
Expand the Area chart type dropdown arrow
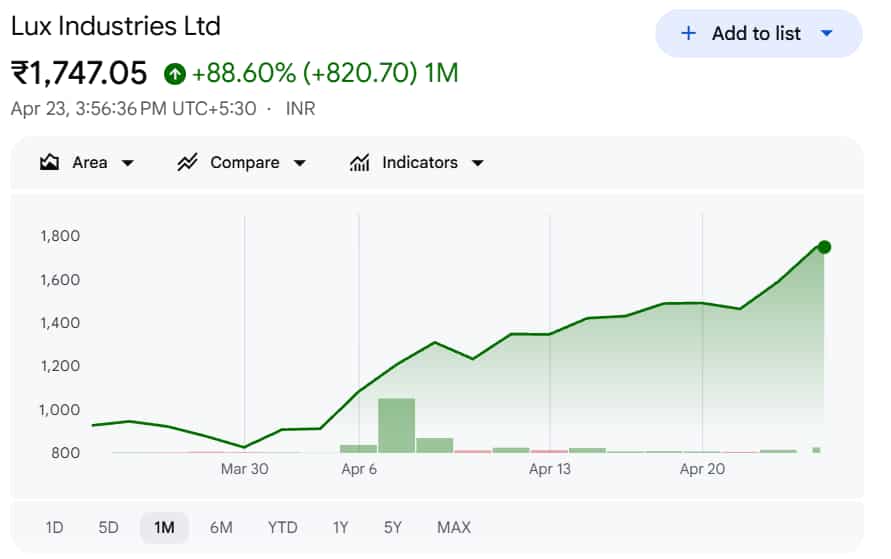coord(128,164)
